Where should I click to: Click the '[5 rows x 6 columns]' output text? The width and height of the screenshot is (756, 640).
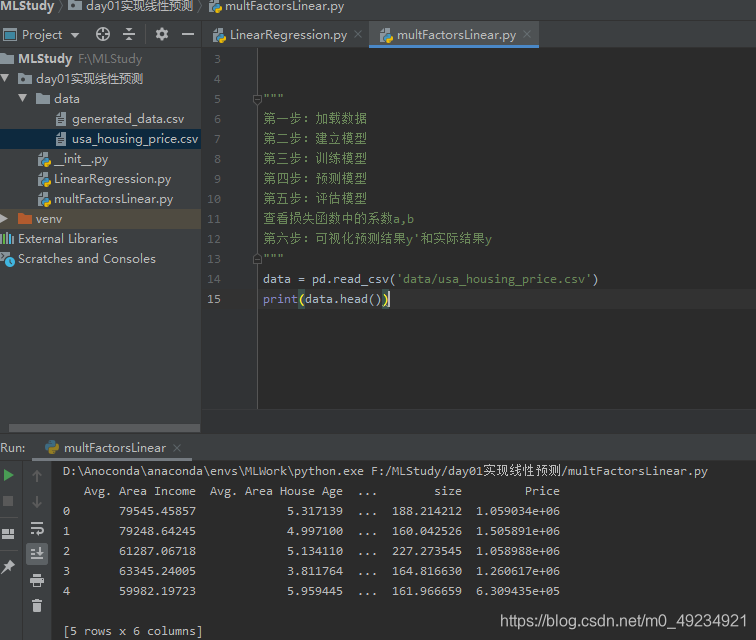point(133,631)
